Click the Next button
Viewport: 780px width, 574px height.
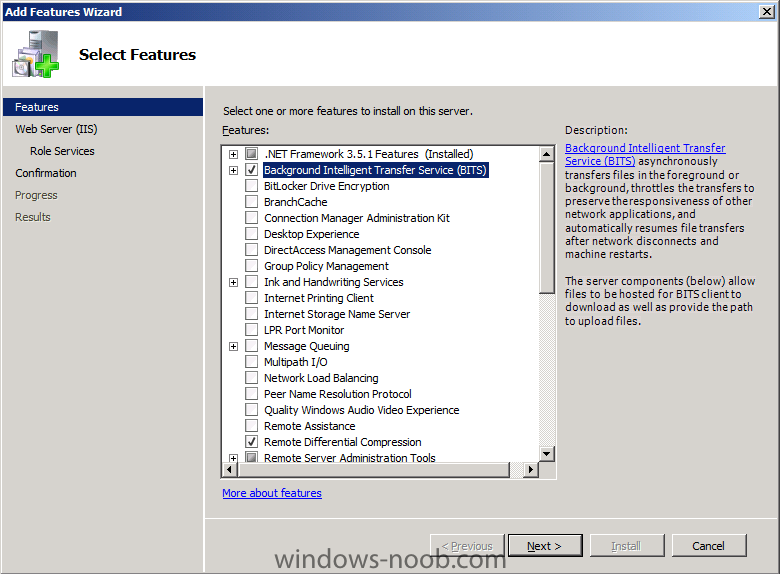point(545,546)
